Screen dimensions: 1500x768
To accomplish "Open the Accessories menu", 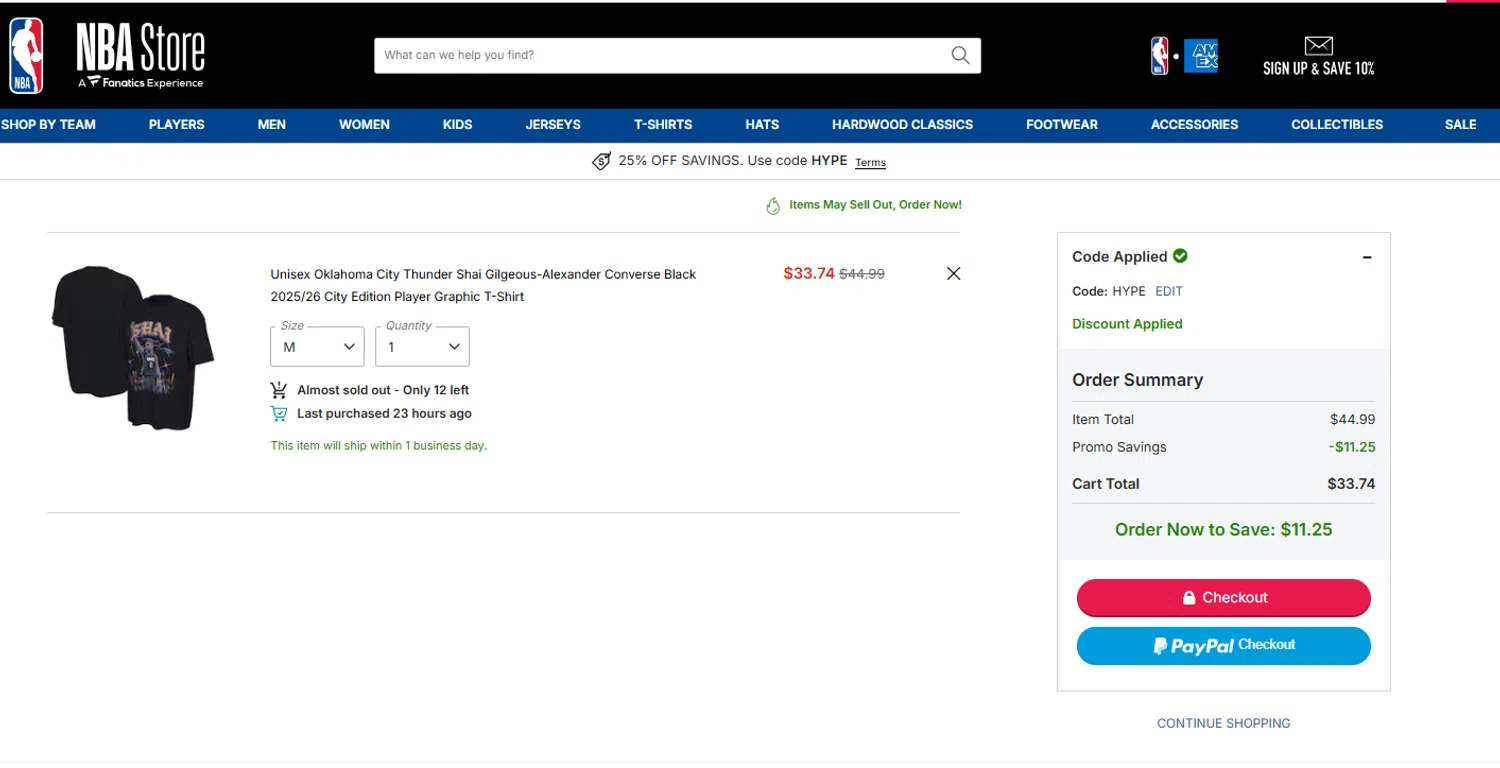I will click(1194, 125).
